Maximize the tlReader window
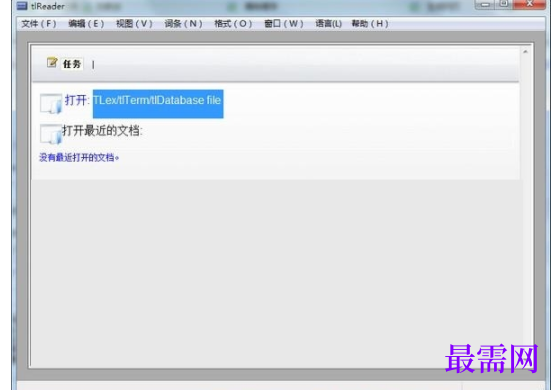Screen dimensions: 557x390 (504, 4)
